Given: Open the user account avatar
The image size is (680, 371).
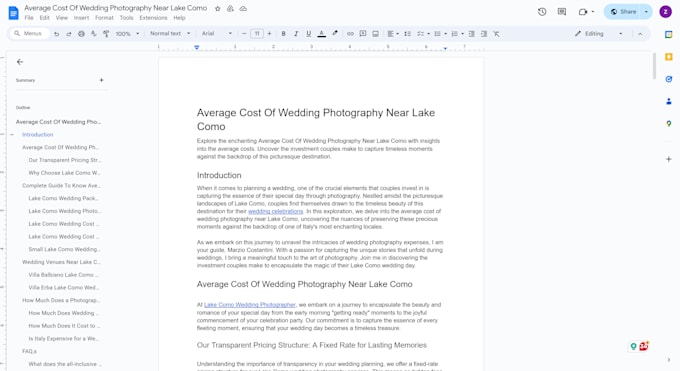Looking at the screenshot, I should (x=666, y=12).
